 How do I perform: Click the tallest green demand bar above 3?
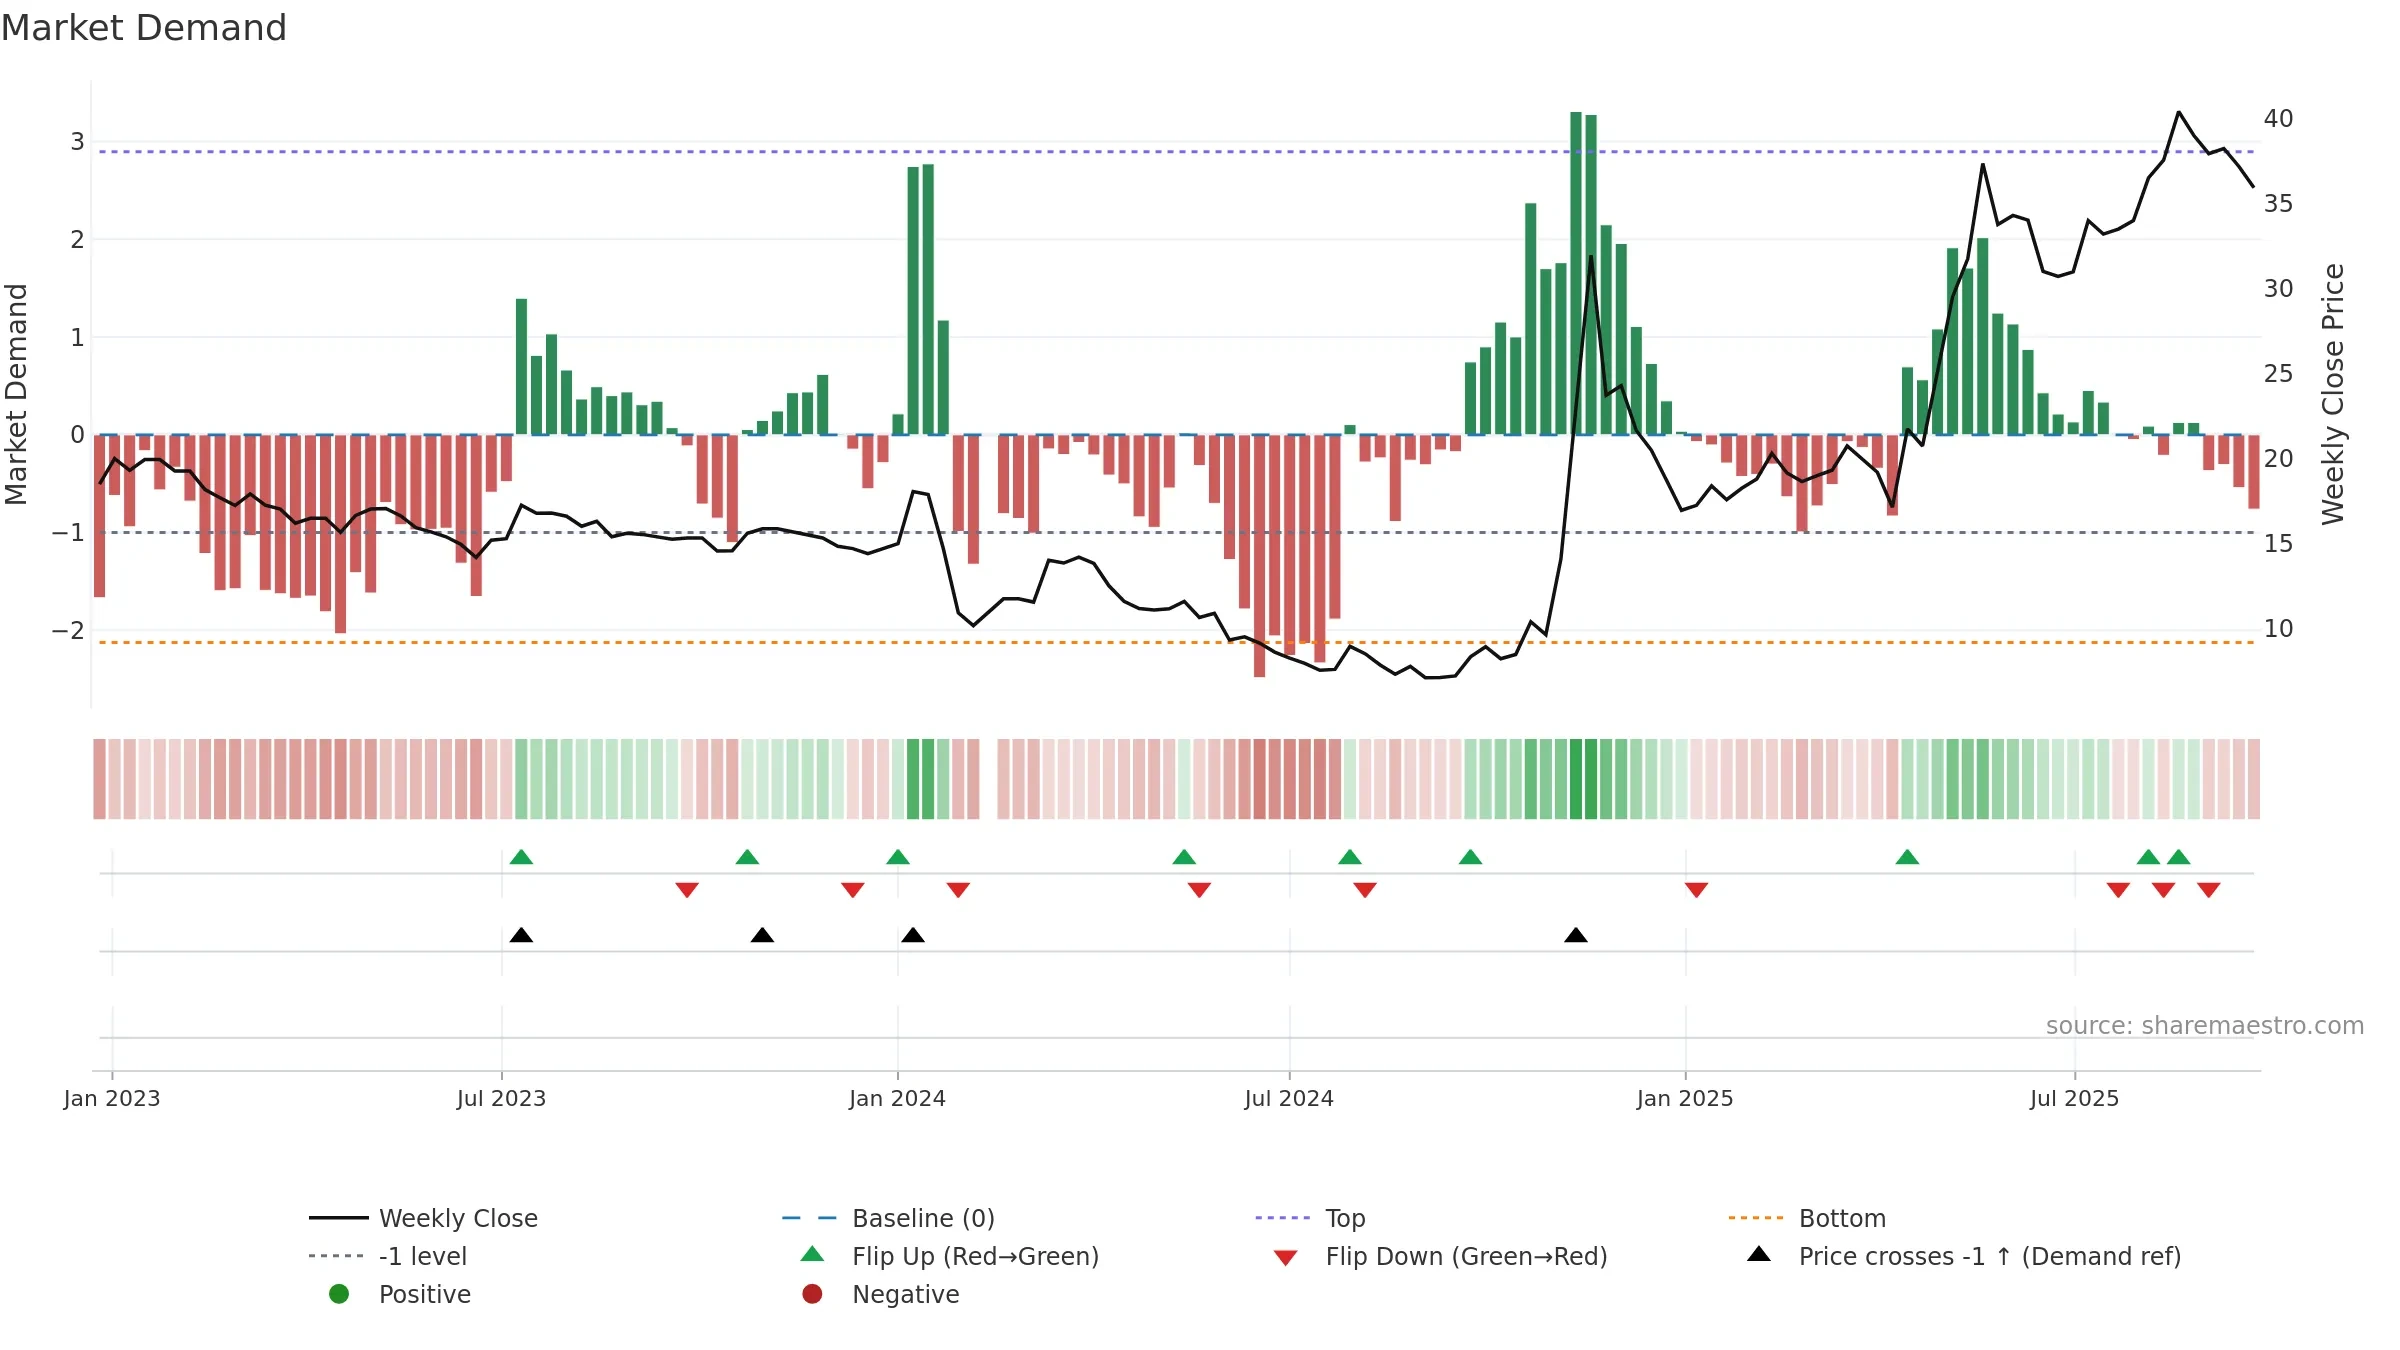coord(1576,273)
